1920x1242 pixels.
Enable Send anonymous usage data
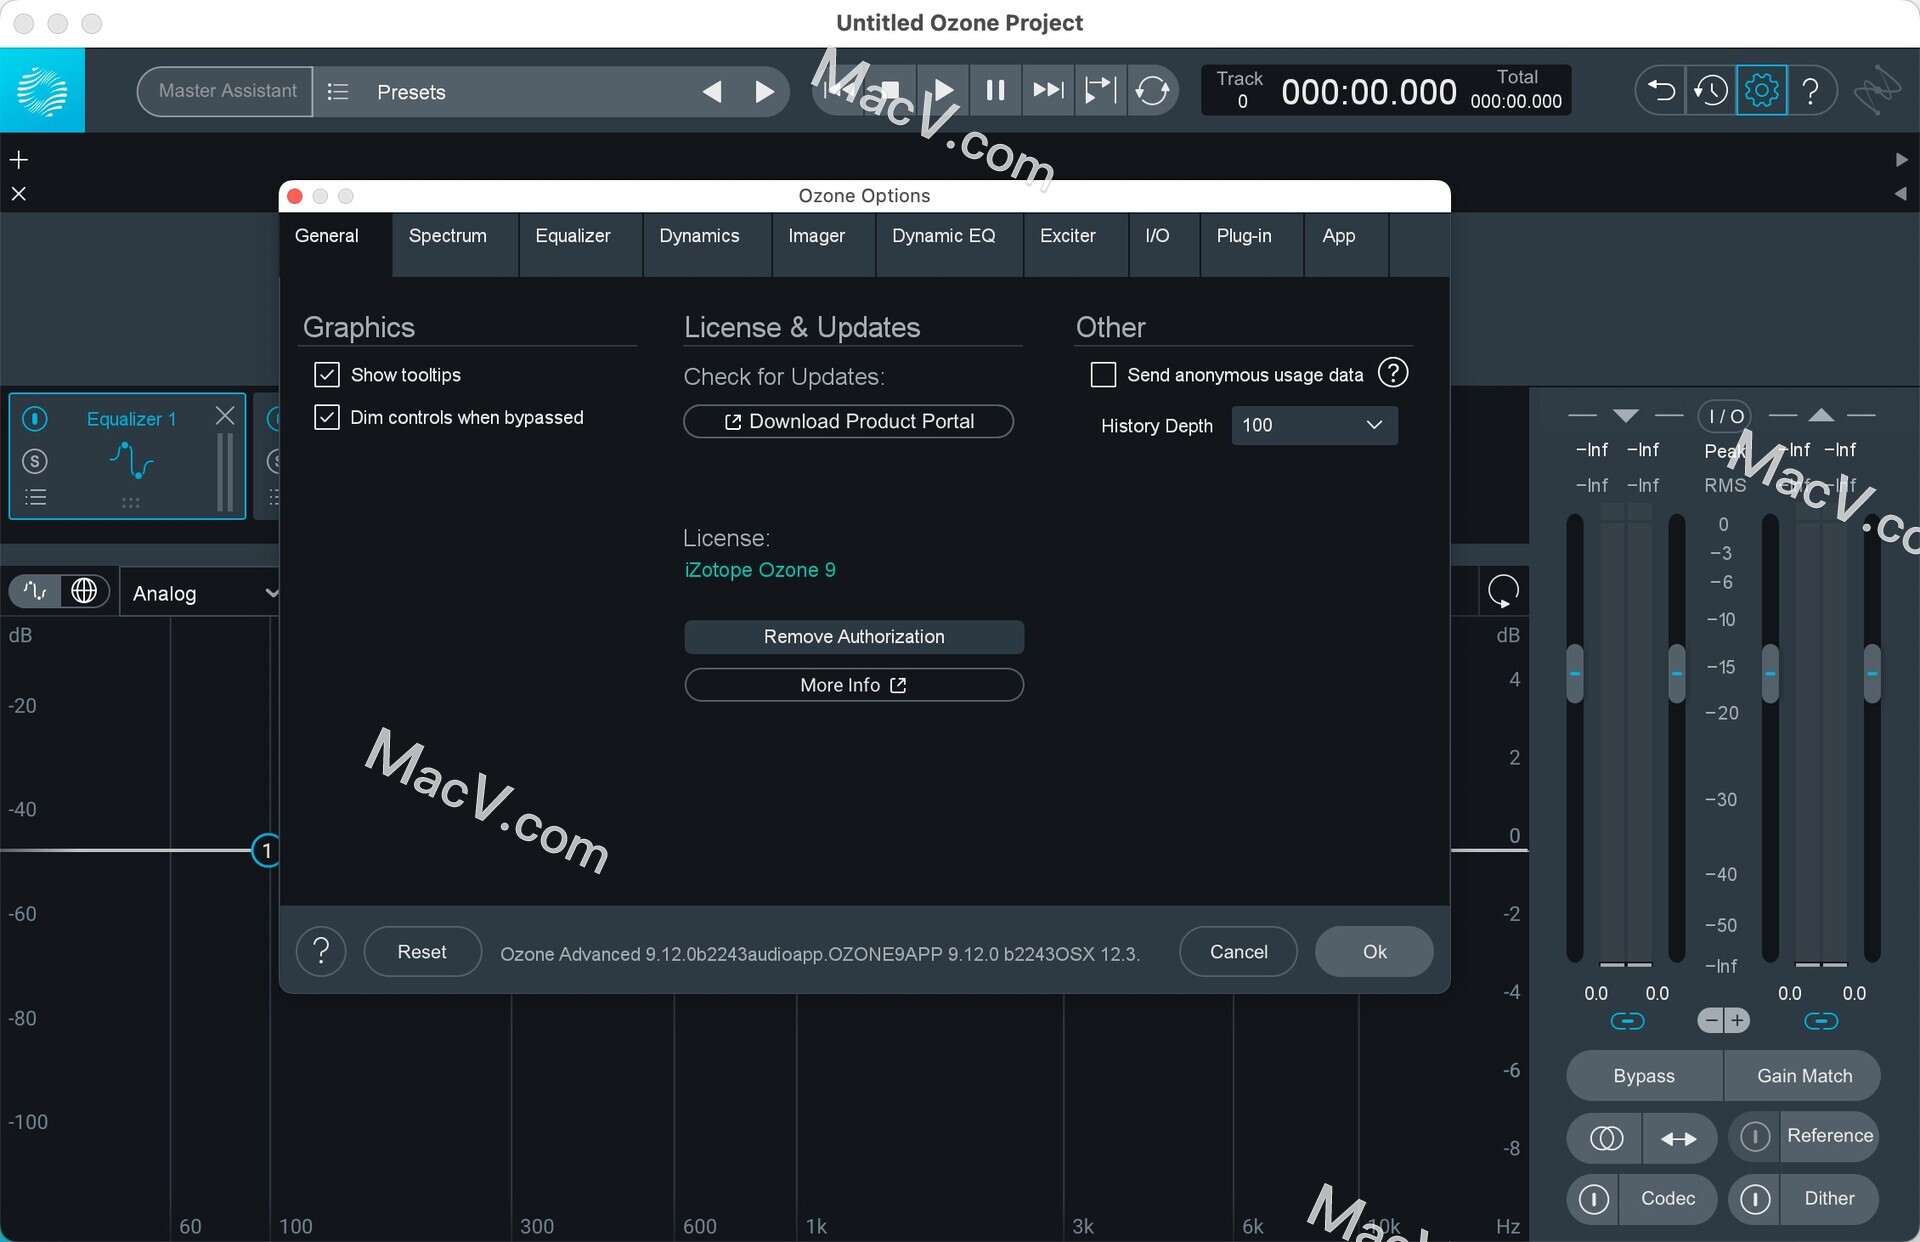point(1103,375)
